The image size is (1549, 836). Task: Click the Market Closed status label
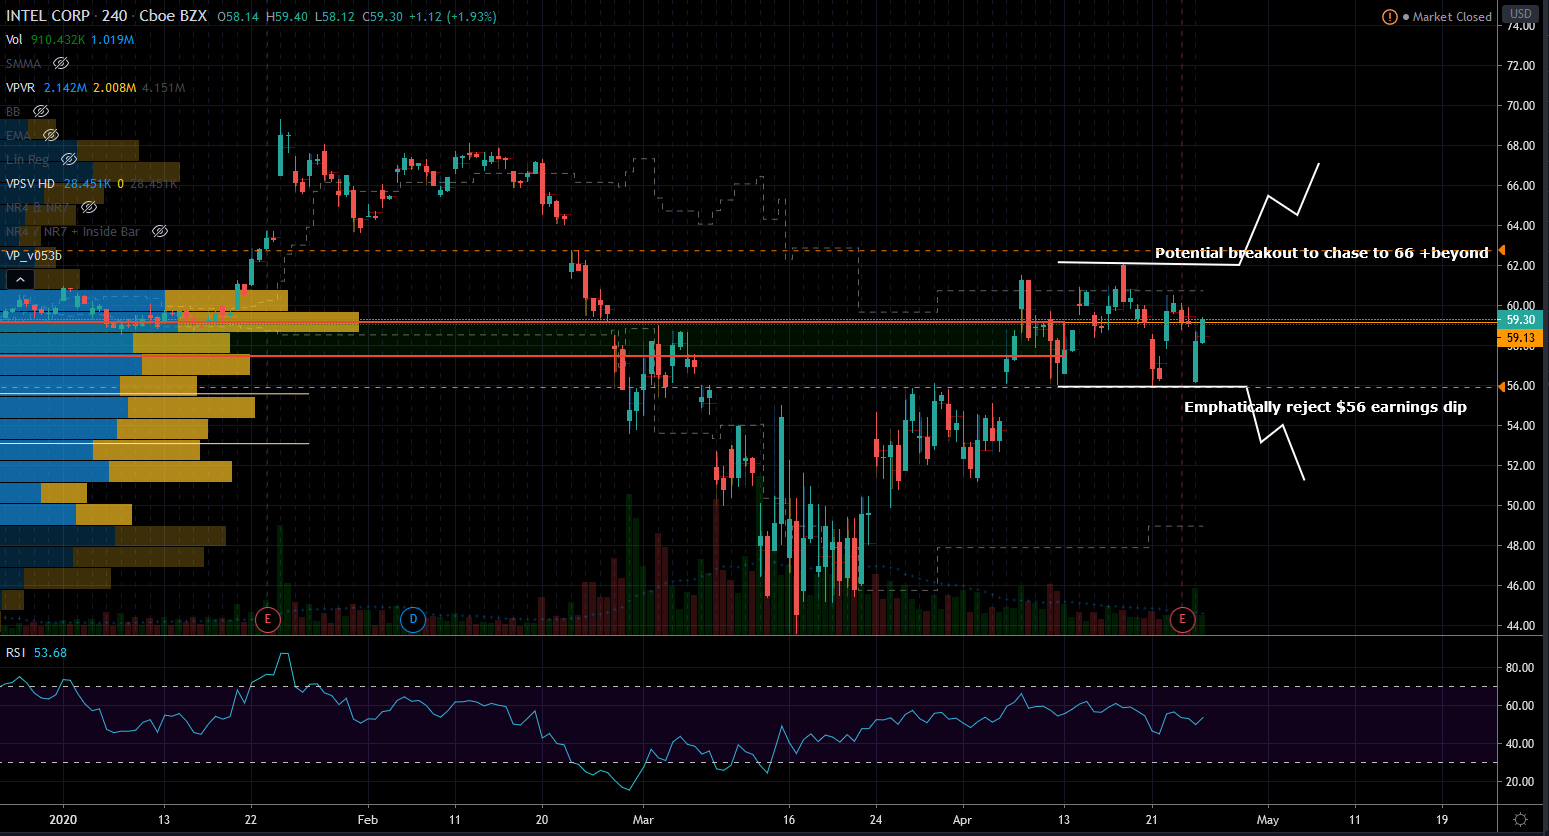1451,17
